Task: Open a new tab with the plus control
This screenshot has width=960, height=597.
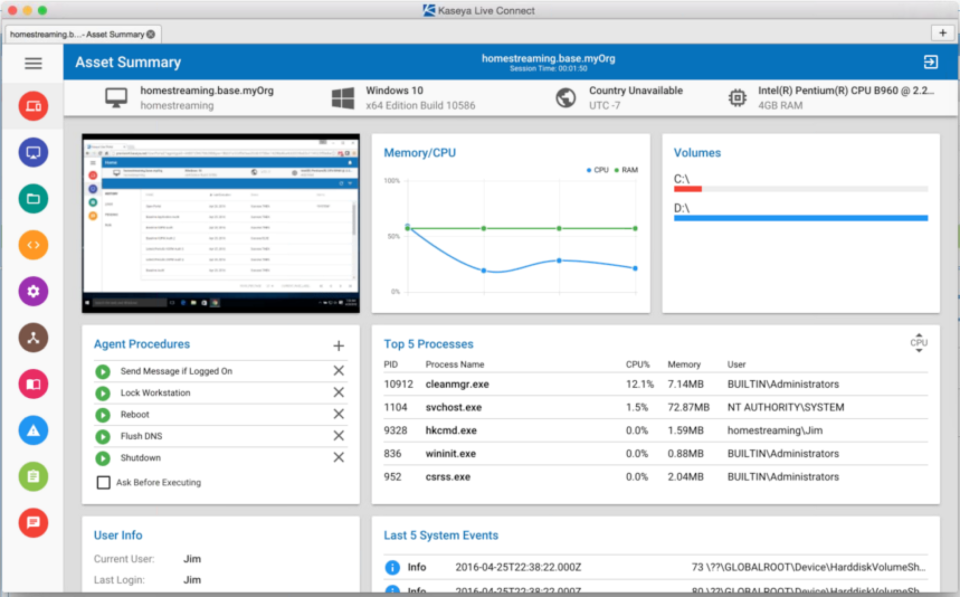Action: [942, 32]
